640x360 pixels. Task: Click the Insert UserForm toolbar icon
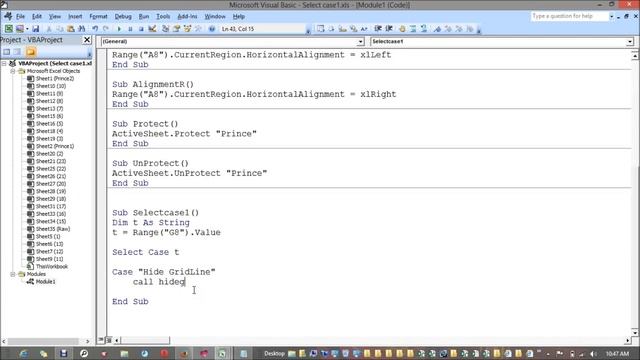pyautogui.click(x=19, y=29)
